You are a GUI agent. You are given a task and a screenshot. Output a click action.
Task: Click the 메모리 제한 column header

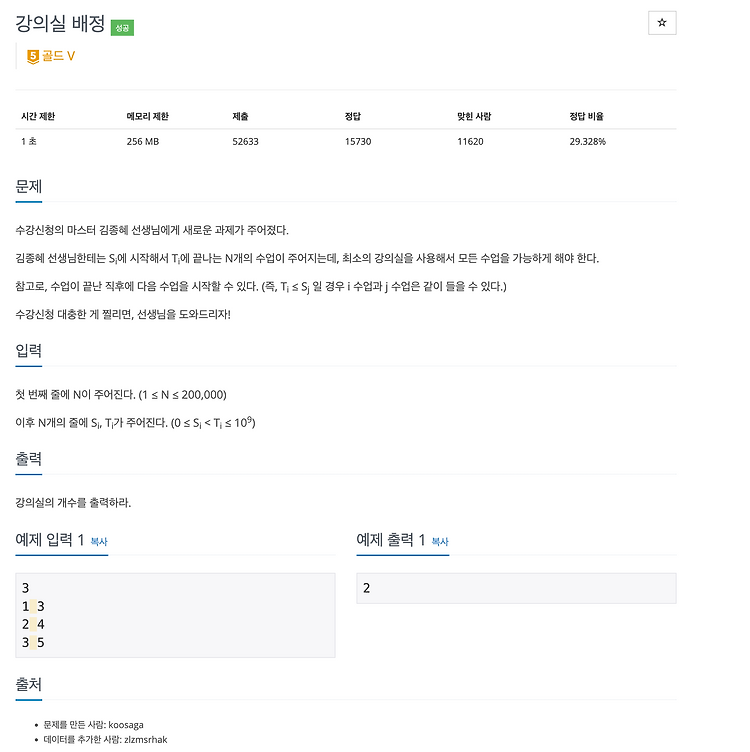coord(147,116)
